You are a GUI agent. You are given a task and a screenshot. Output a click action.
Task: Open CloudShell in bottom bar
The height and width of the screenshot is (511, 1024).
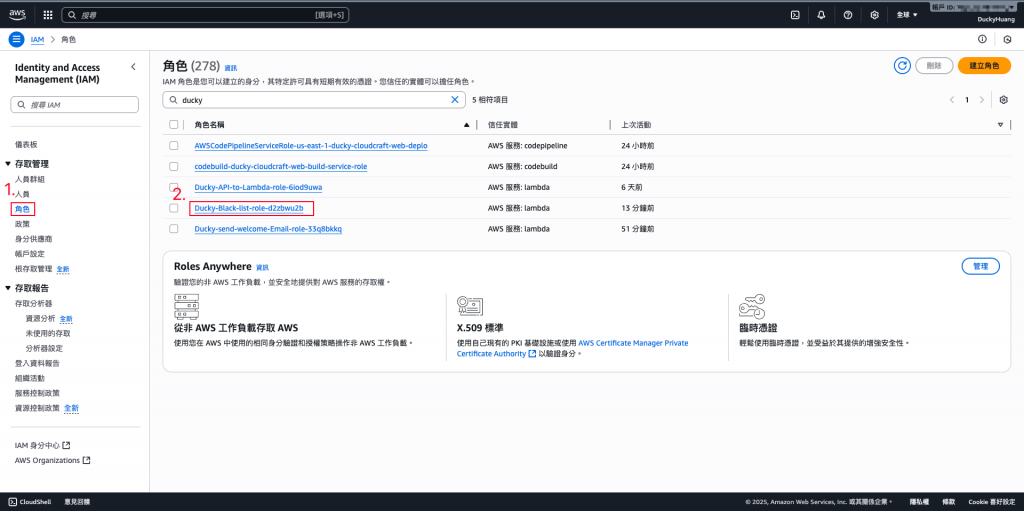(30, 501)
